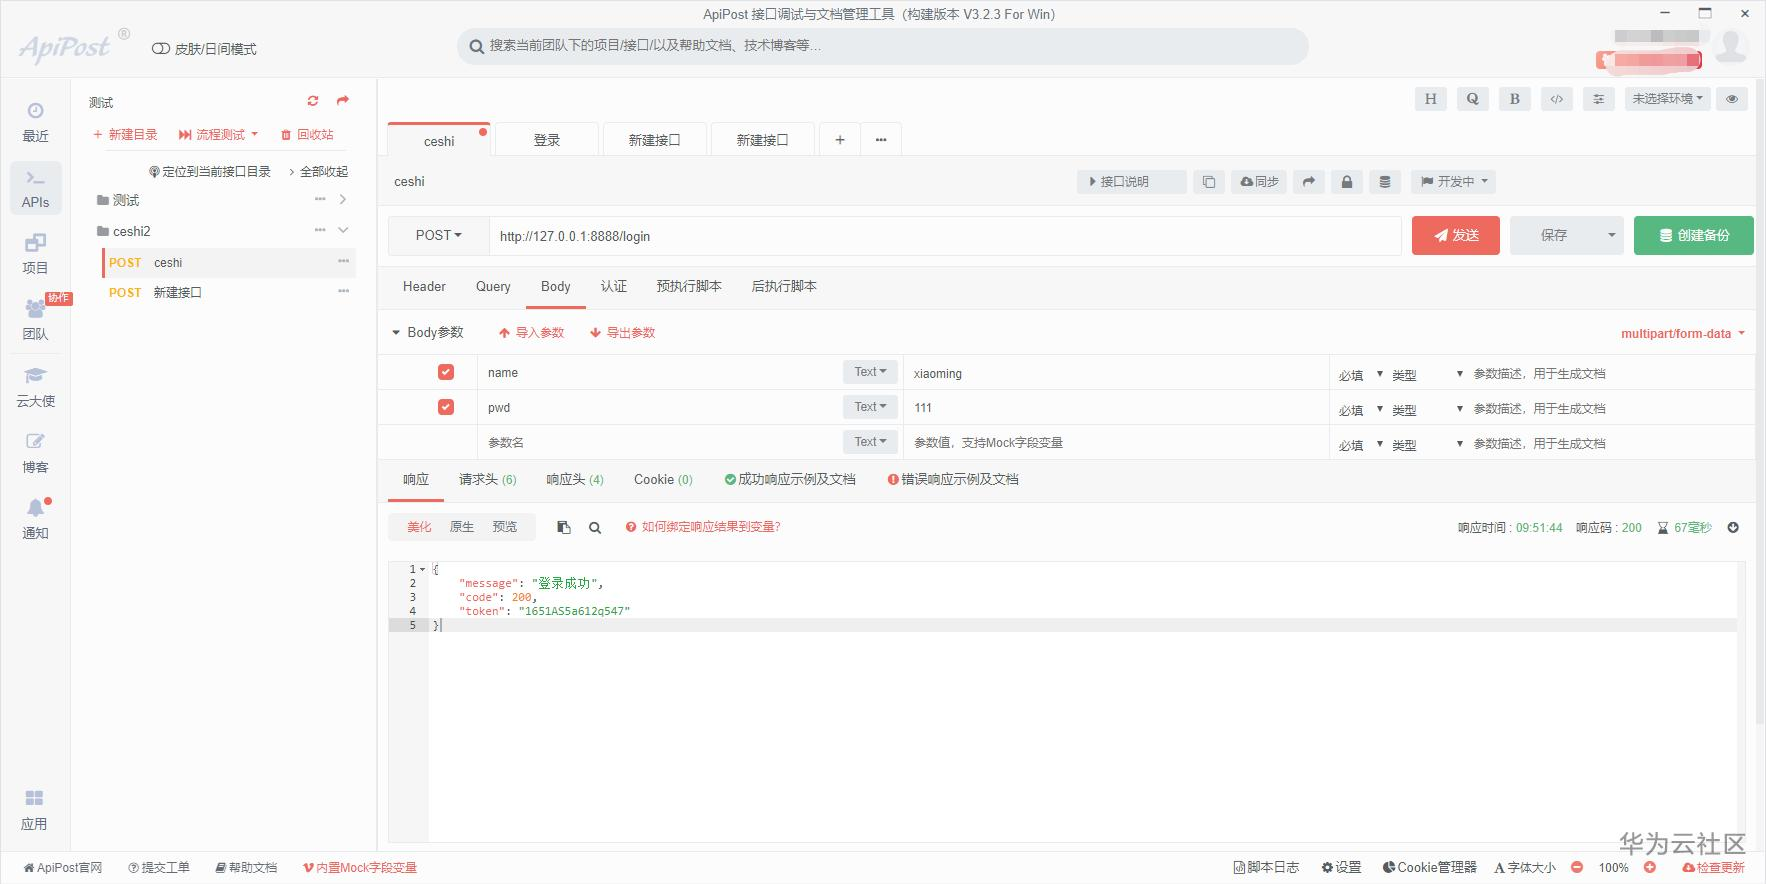Switch to the Header tab

pyautogui.click(x=424, y=287)
